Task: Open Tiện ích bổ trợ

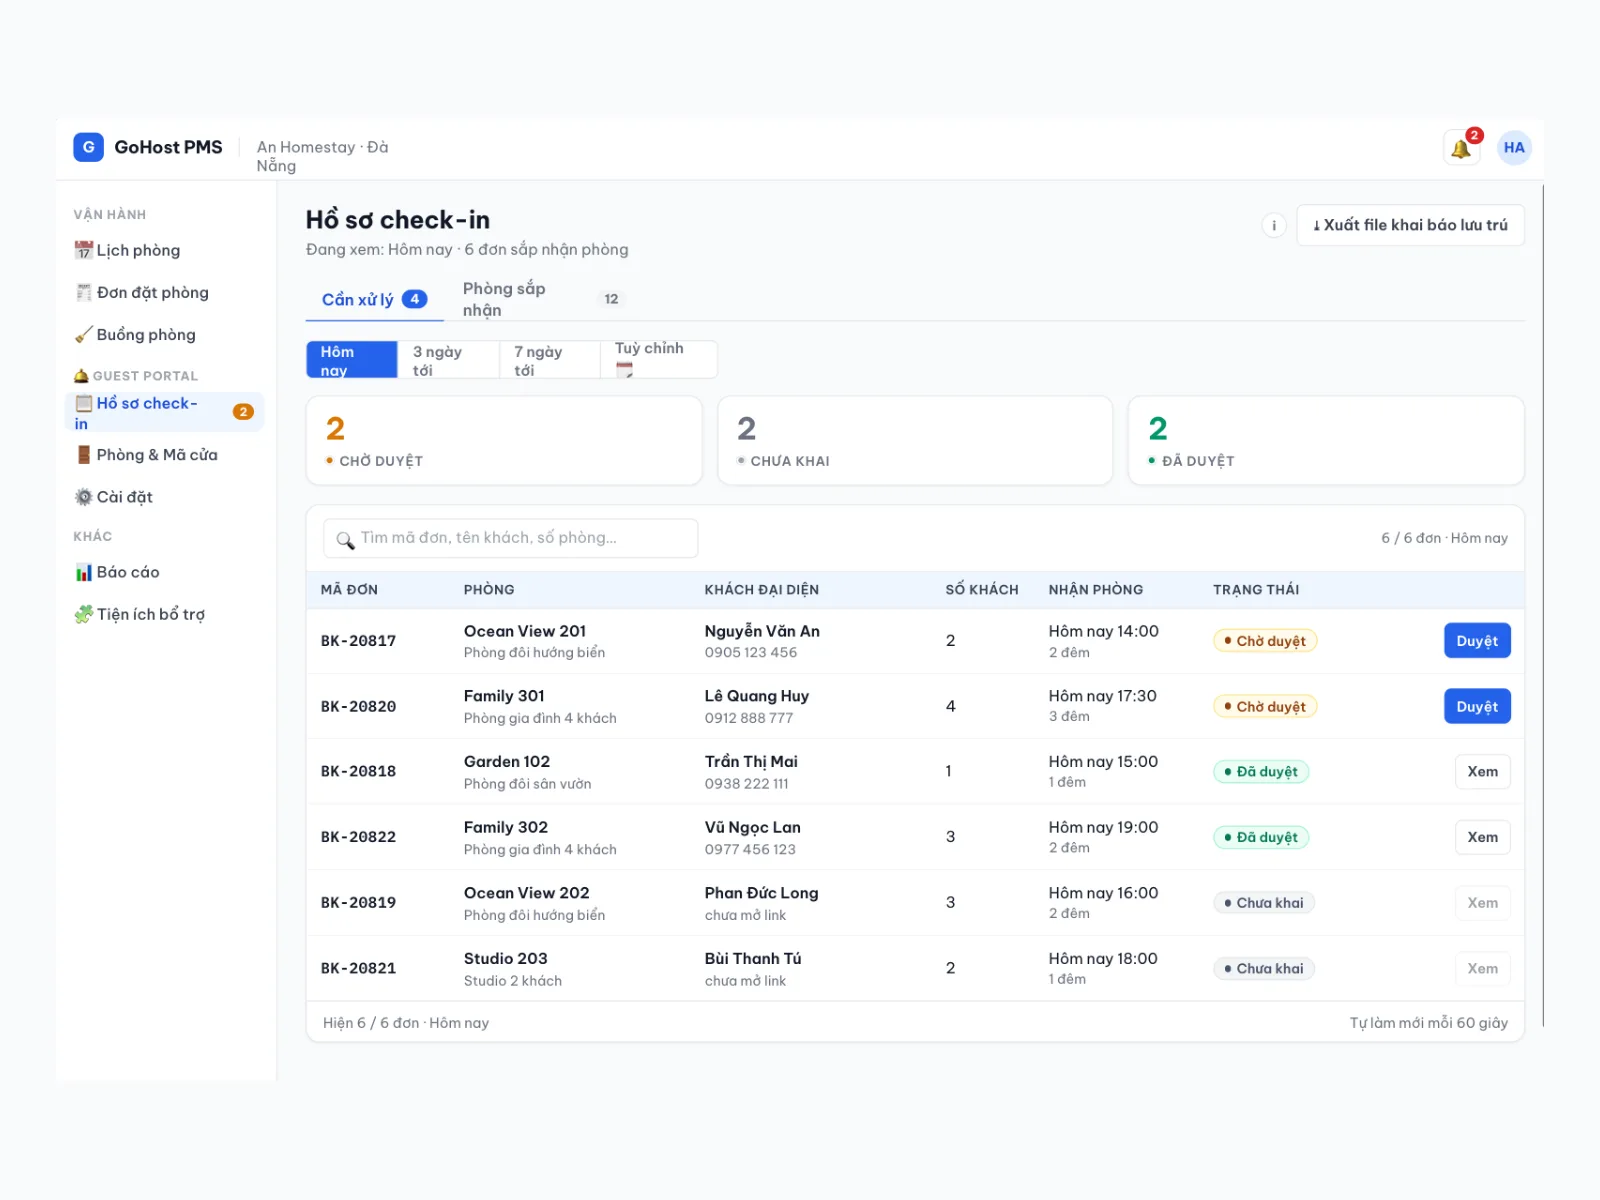Action: pyautogui.click(x=164, y=614)
